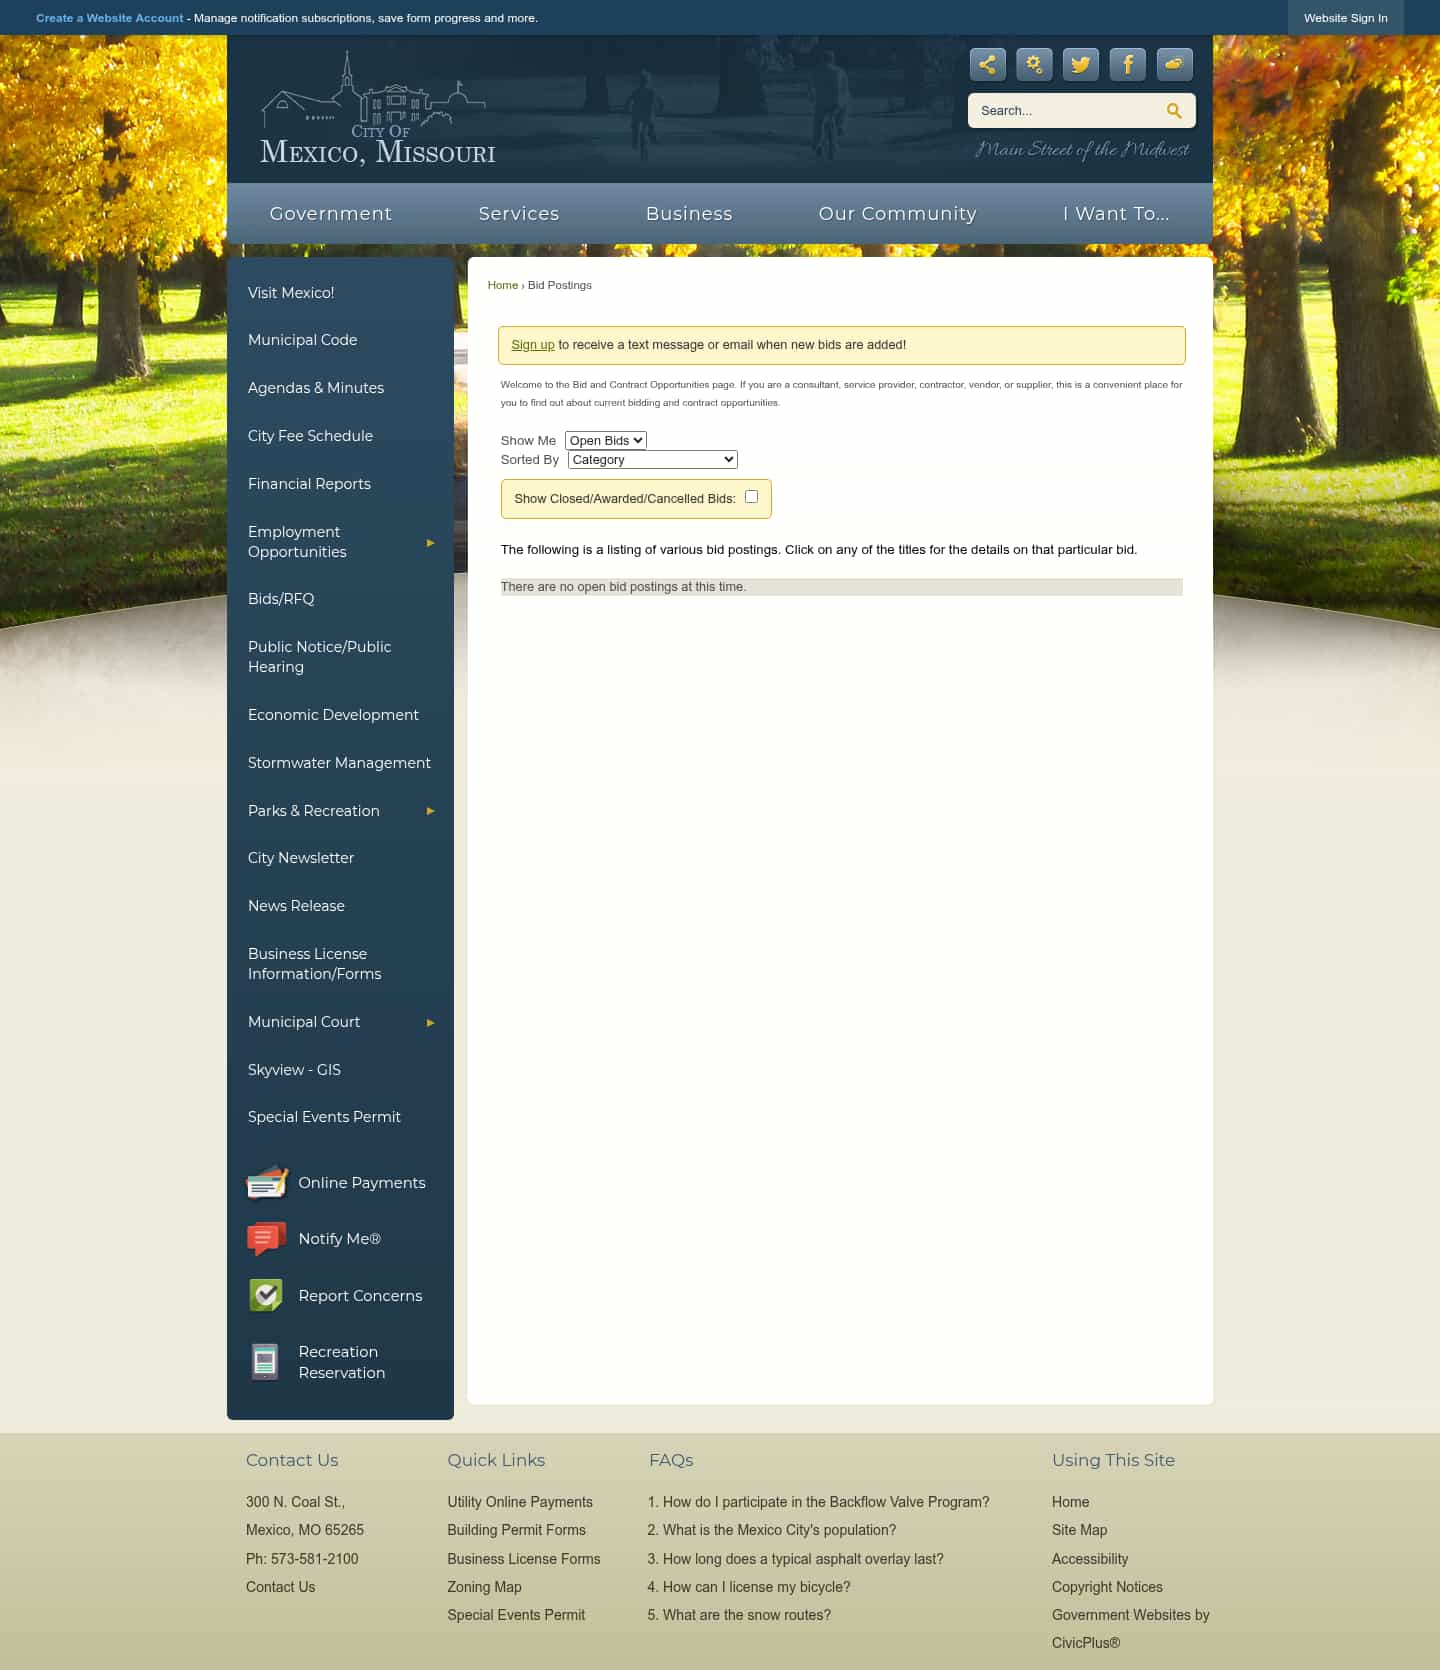
Task: Open Mexico City's population FAQ
Action: coord(779,1530)
